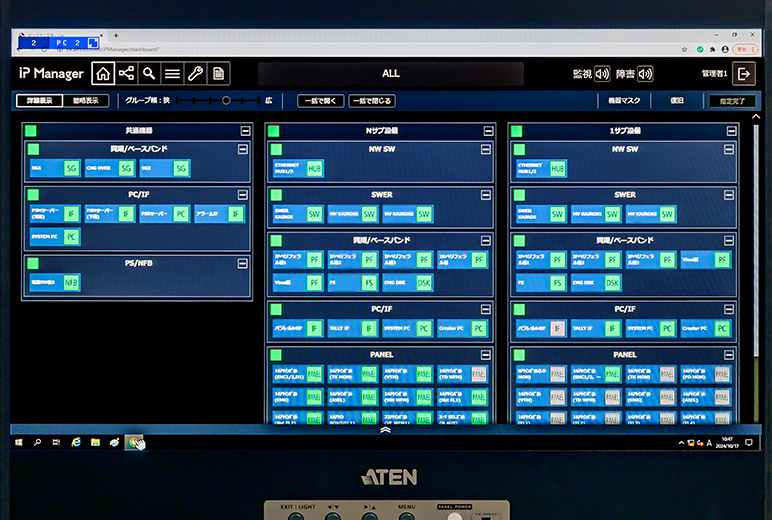Click the 一括で開く button
This screenshot has width=772, height=520.
[320, 101]
